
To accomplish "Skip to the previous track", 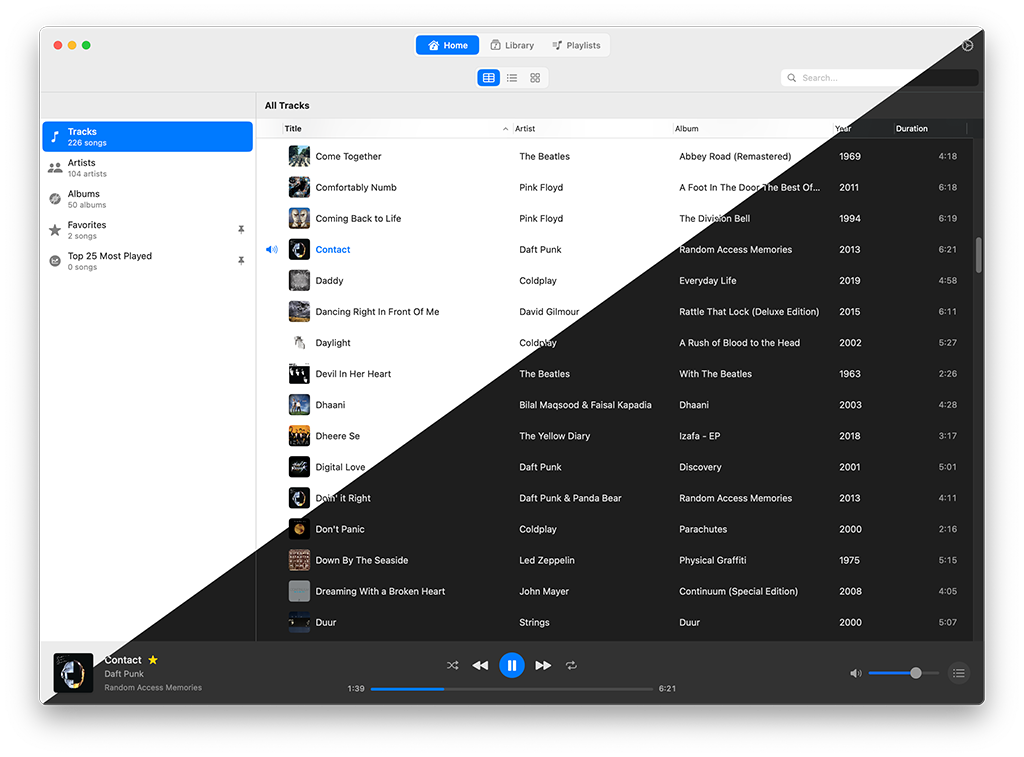I will point(480,665).
